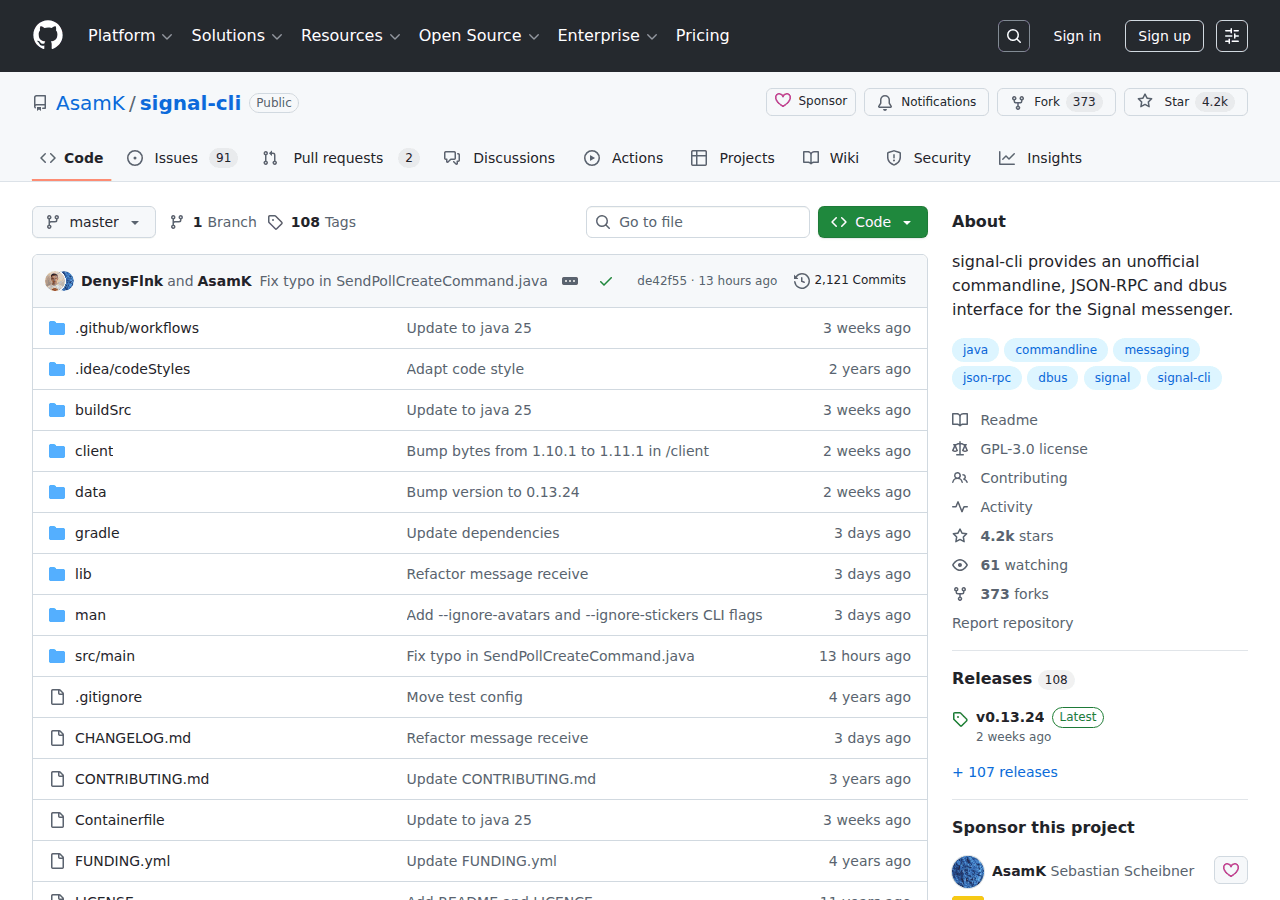Open the command palette icon top right
The image size is (1280, 900).
click(x=1231, y=35)
